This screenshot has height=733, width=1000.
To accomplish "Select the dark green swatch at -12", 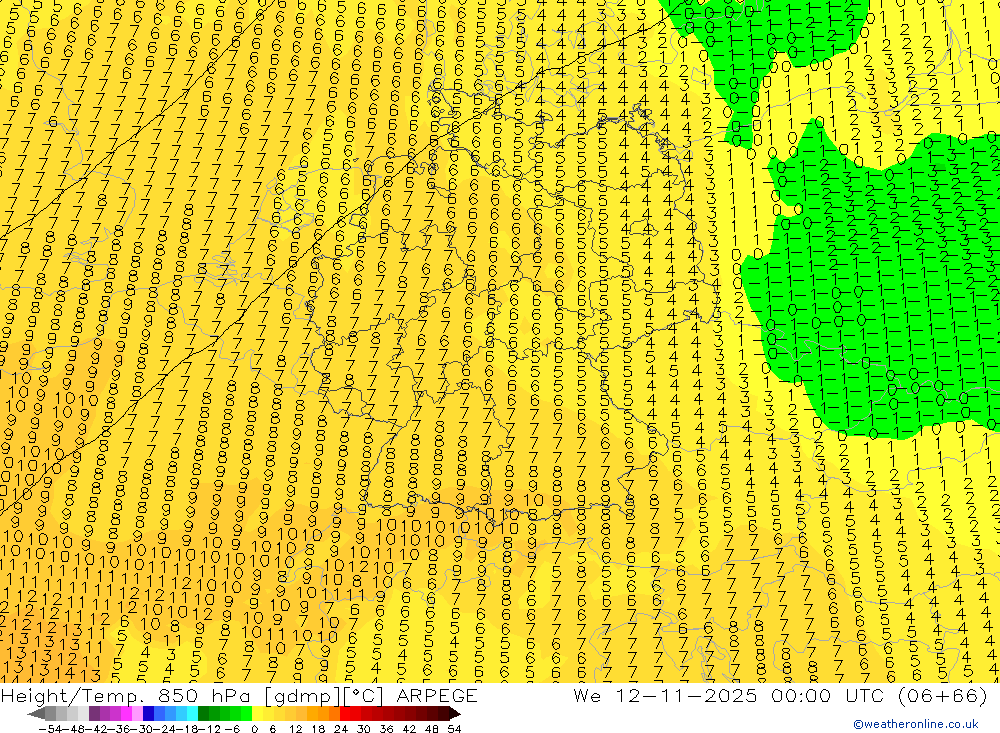I will [x=203, y=714].
